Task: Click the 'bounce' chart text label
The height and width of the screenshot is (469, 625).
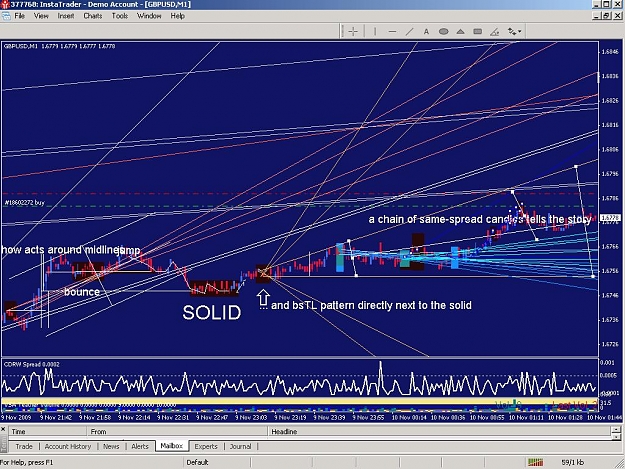Action: coord(82,292)
